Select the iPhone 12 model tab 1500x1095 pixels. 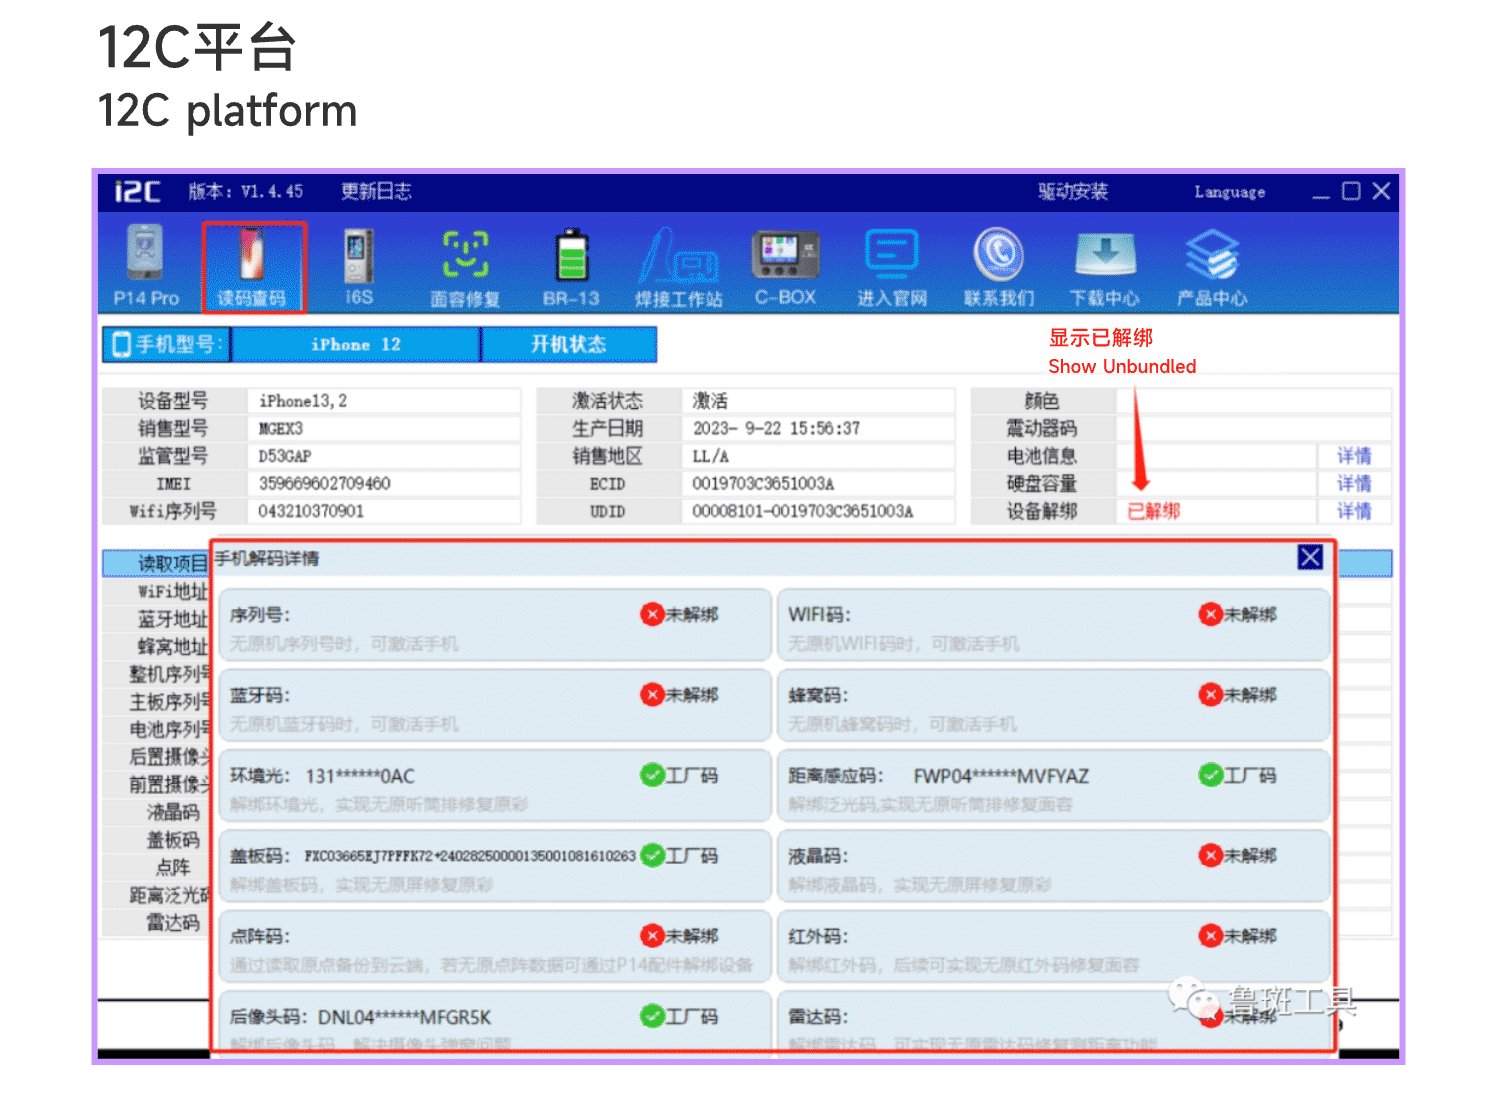pyautogui.click(x=356, y=345)
